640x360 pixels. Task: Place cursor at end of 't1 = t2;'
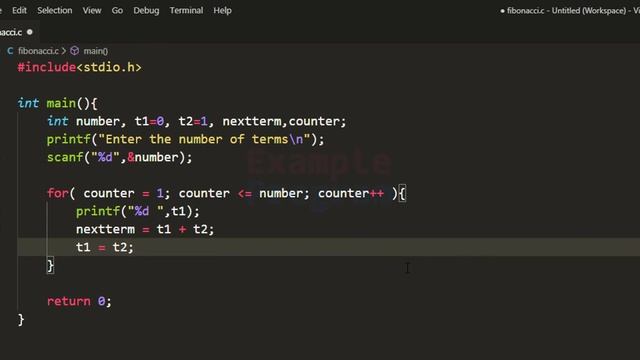134,247
